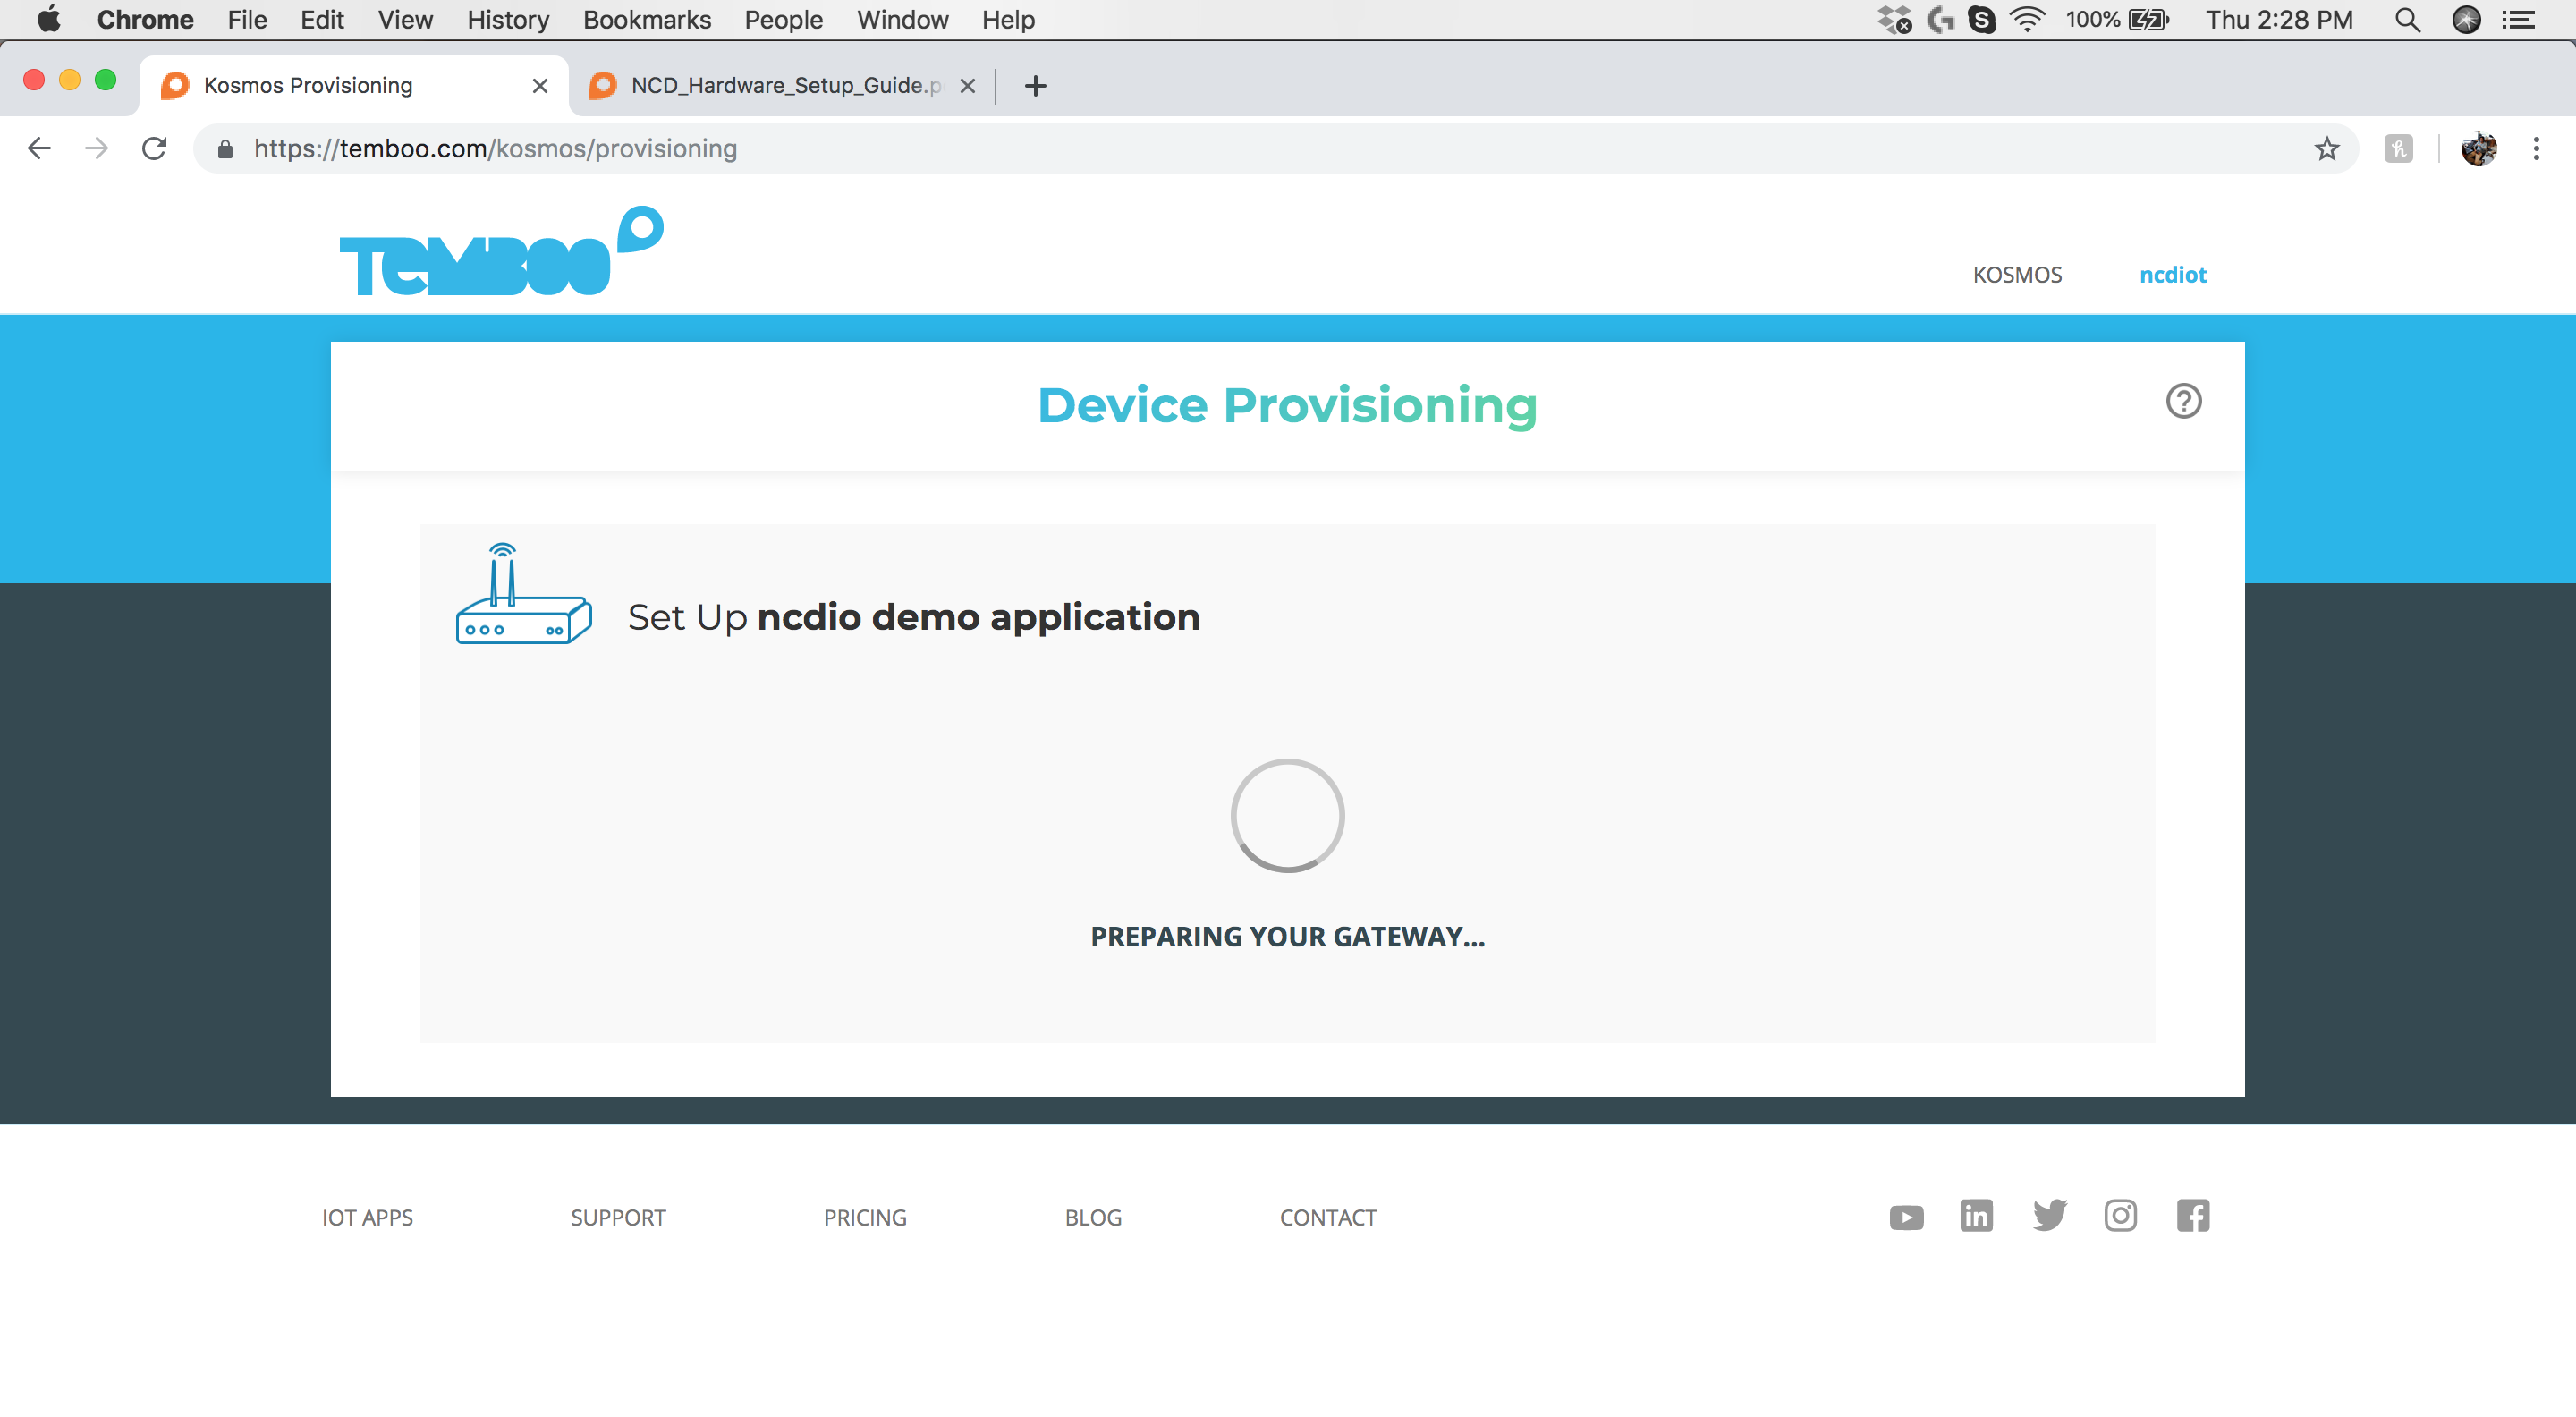Bookmark this page with the star
Image resolution: width=2576 pixels, height=1417 pixels.
[2326, 149]
